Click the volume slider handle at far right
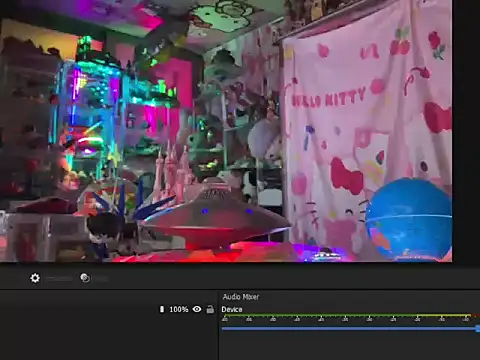480x360 pixels. tap(478, 329)
